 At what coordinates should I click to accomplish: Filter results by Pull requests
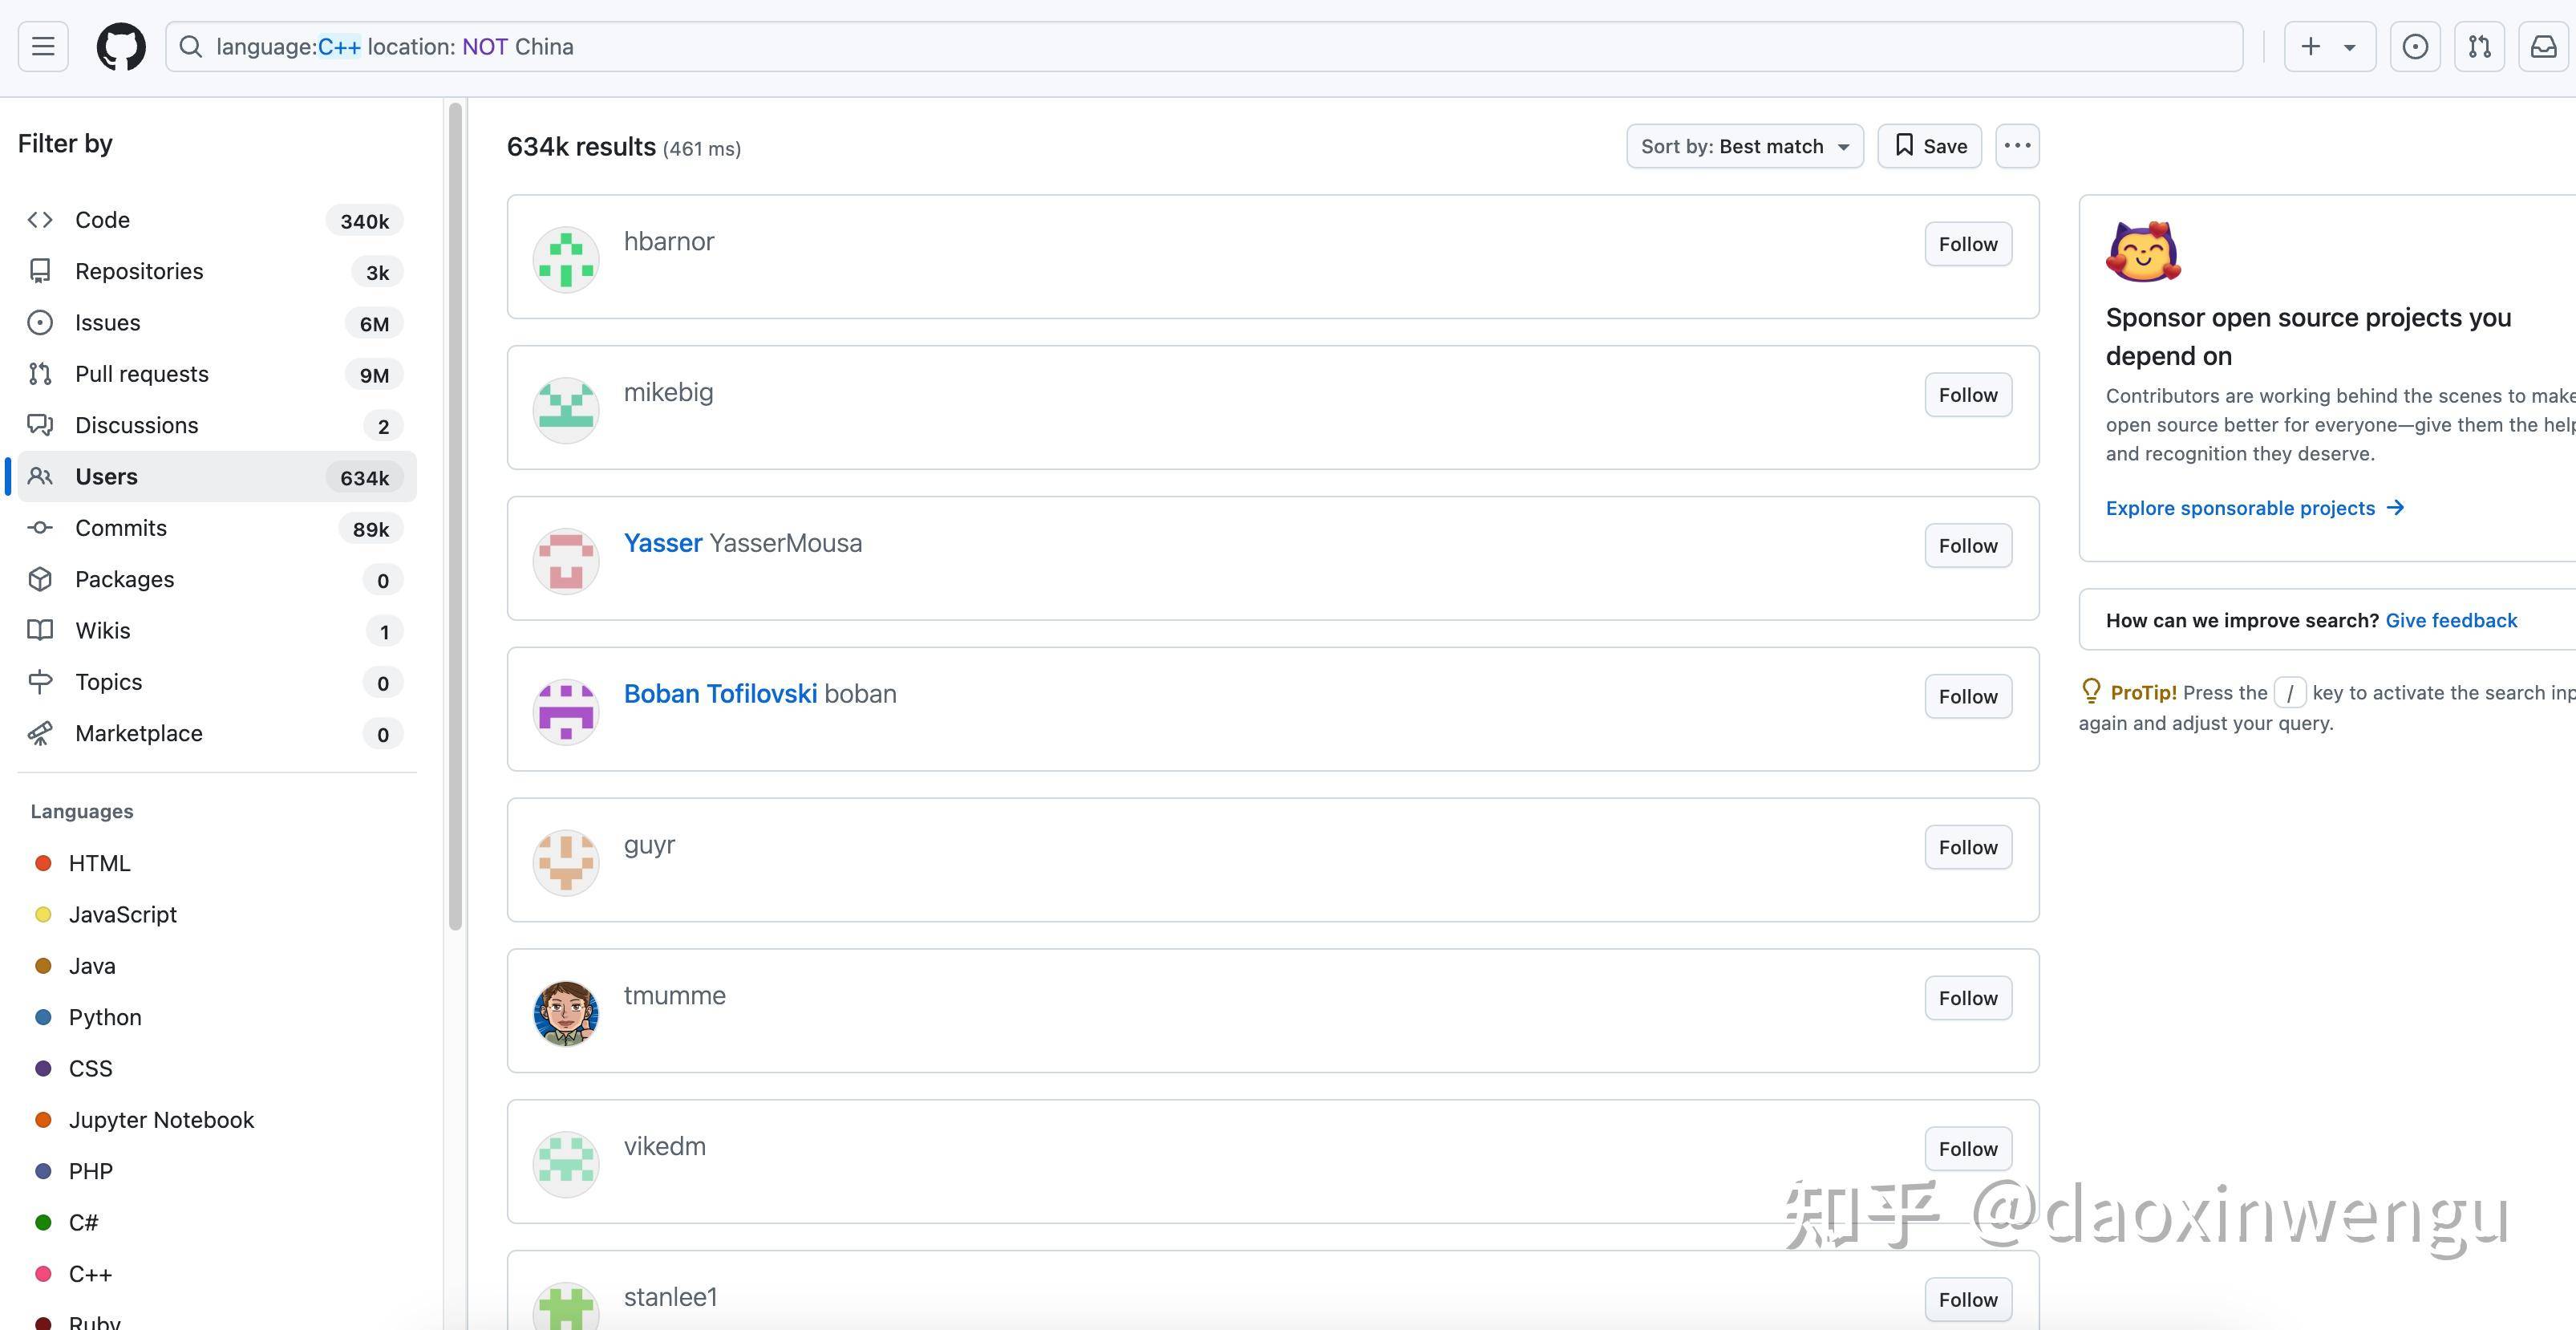[216, 374]
